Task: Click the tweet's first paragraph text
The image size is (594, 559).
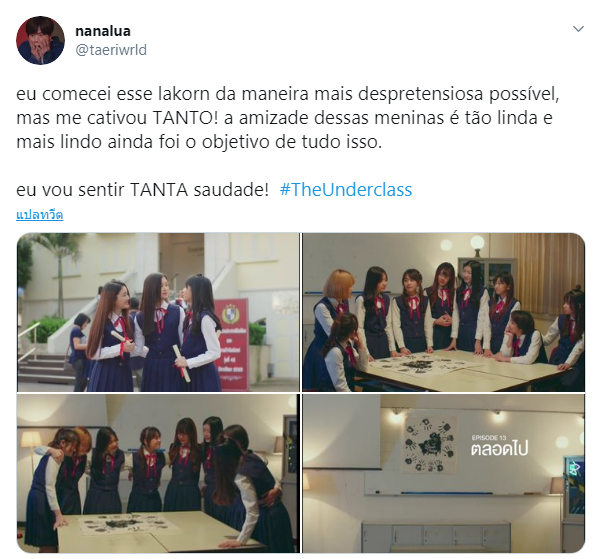Action: click(288, 118)
